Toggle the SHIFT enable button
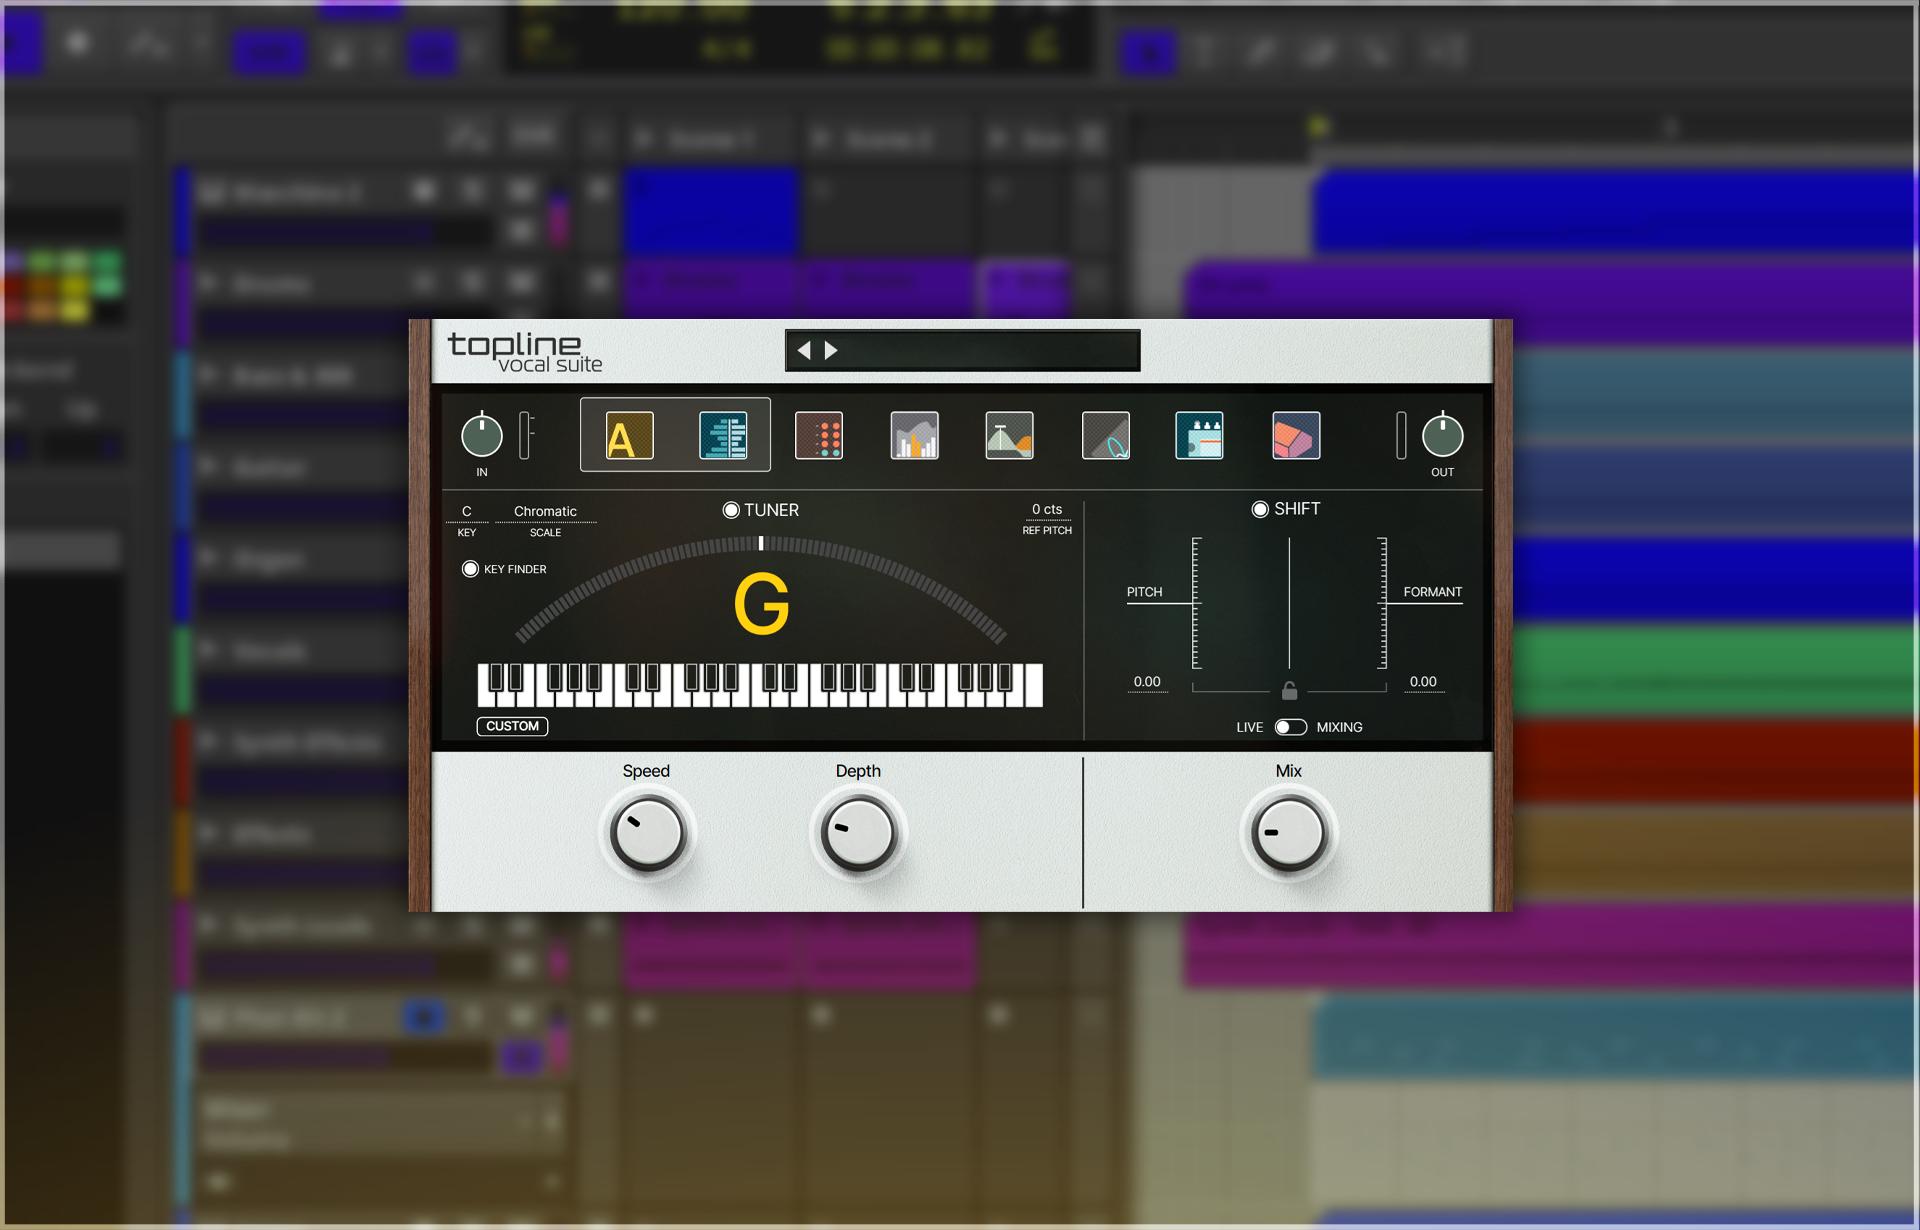Image resolution: width=1920 pixels, height=1230 pixels. (1260, 509)
